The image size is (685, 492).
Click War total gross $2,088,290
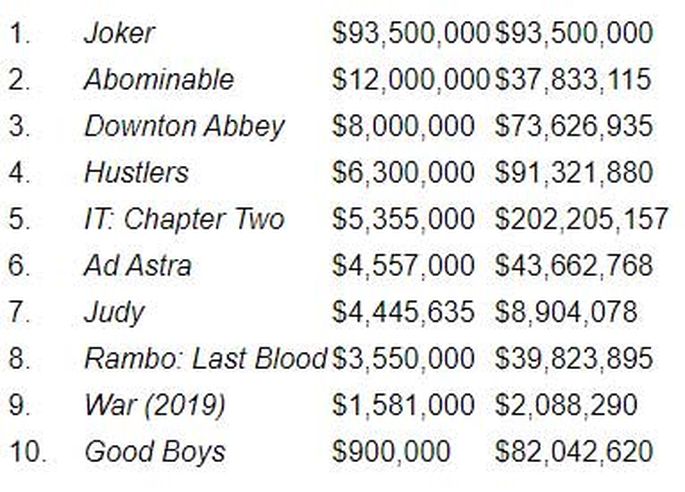click(566, 405)
